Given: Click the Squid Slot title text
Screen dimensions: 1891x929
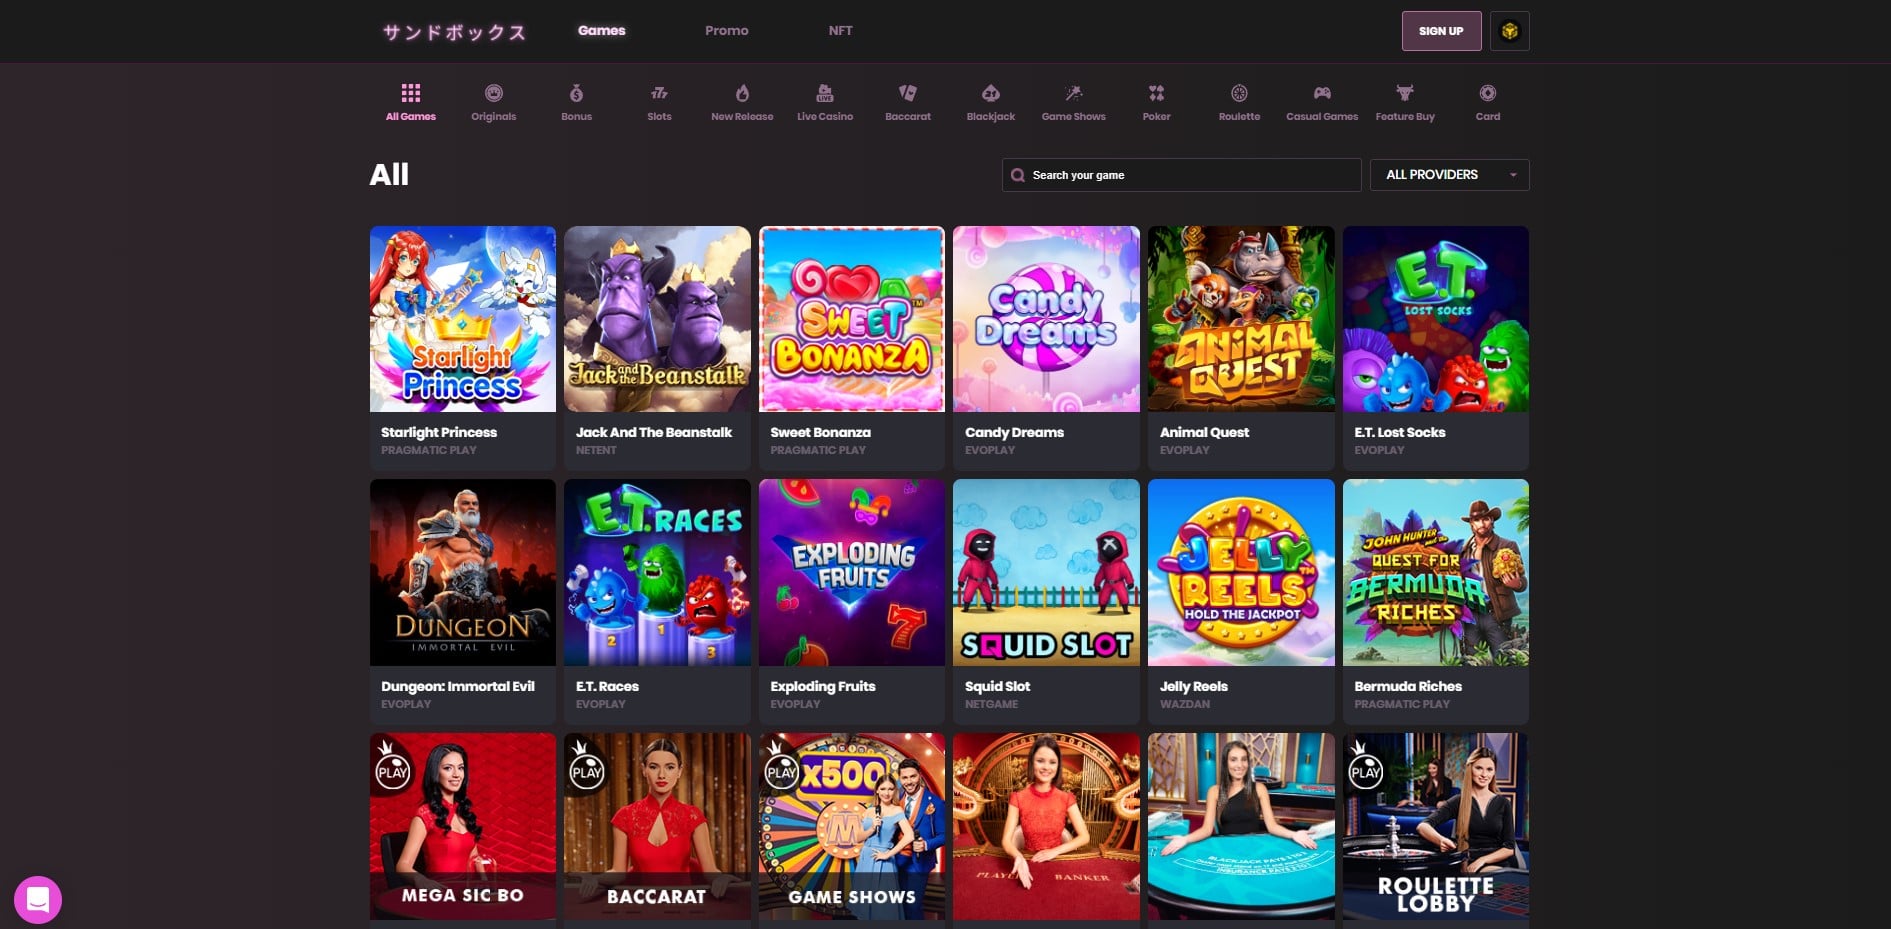Looking at the screenshot, I should 998,686.
